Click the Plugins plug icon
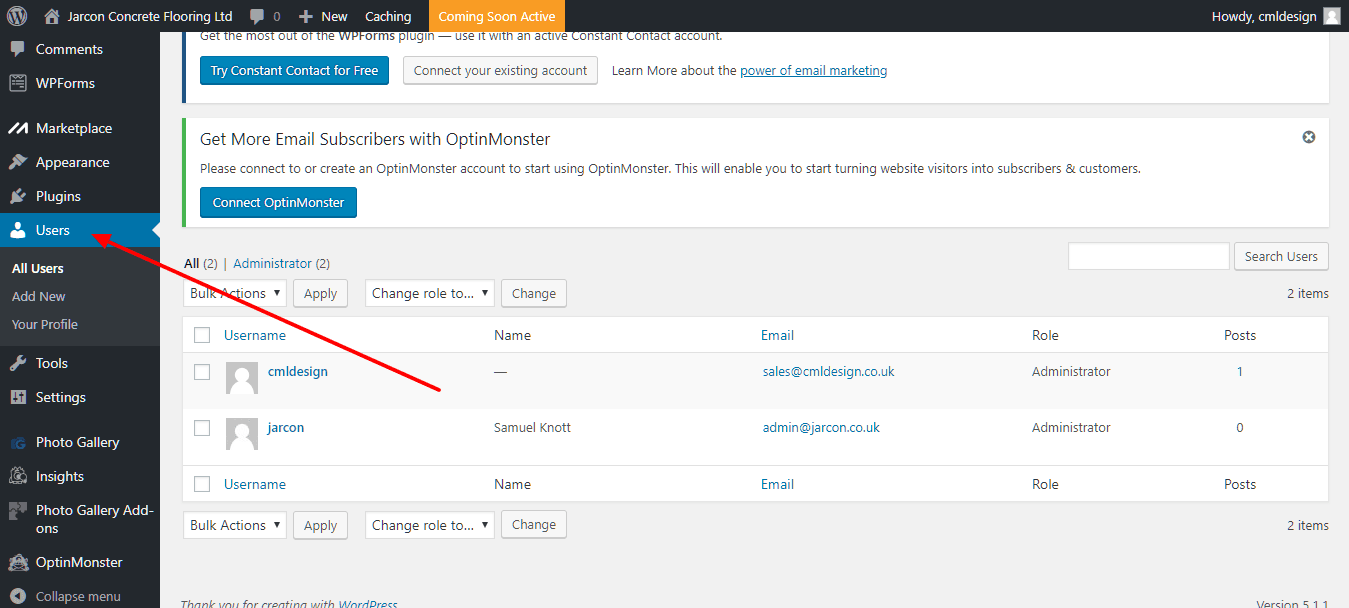This screenshot has height=608, width=1349. (x=18, y=196)
